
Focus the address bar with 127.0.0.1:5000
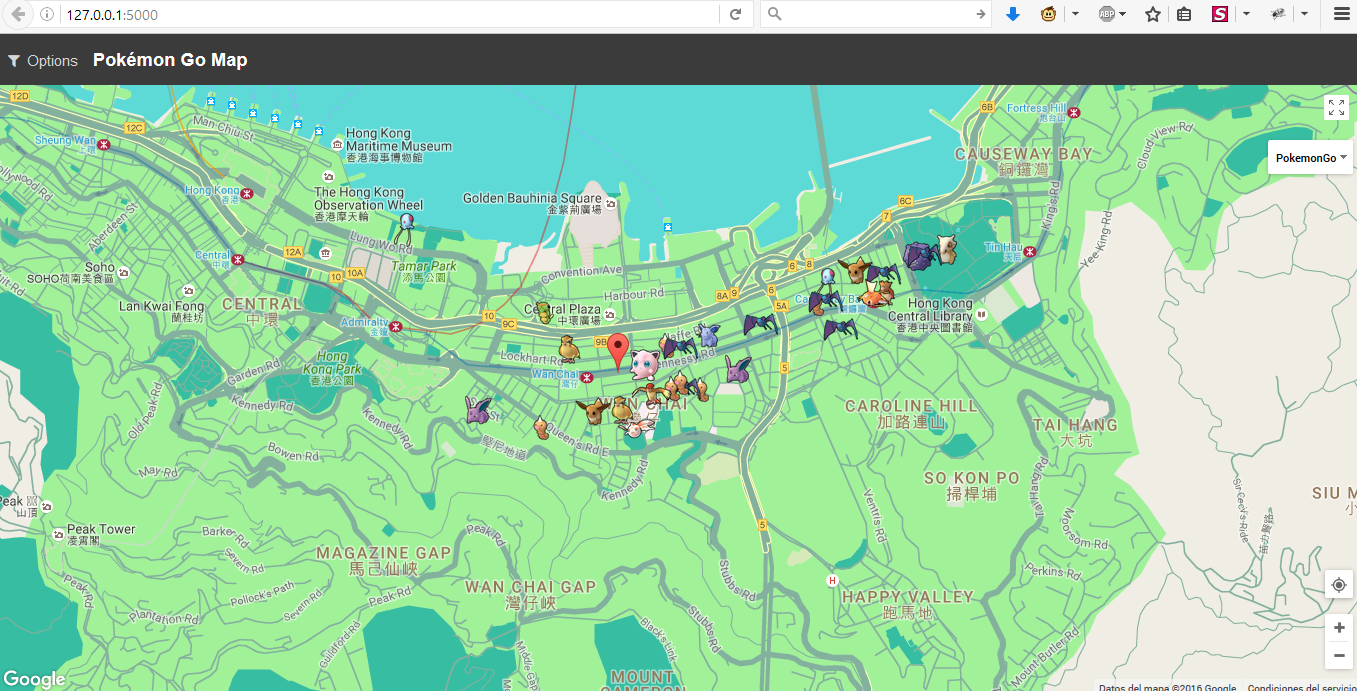(390, 15)
